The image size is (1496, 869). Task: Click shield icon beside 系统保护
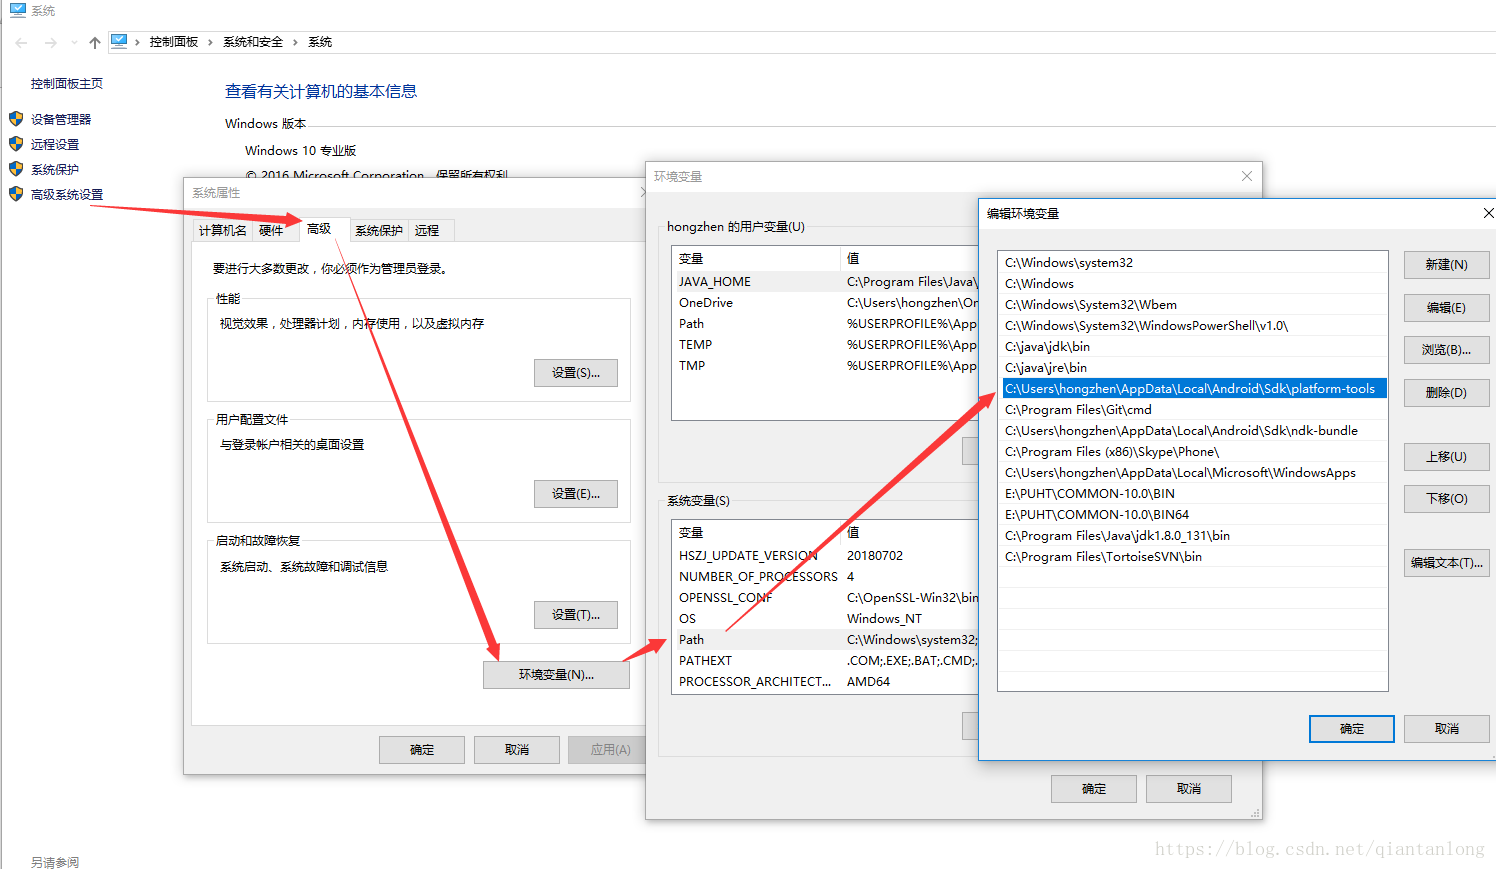[x=16, y=169]
